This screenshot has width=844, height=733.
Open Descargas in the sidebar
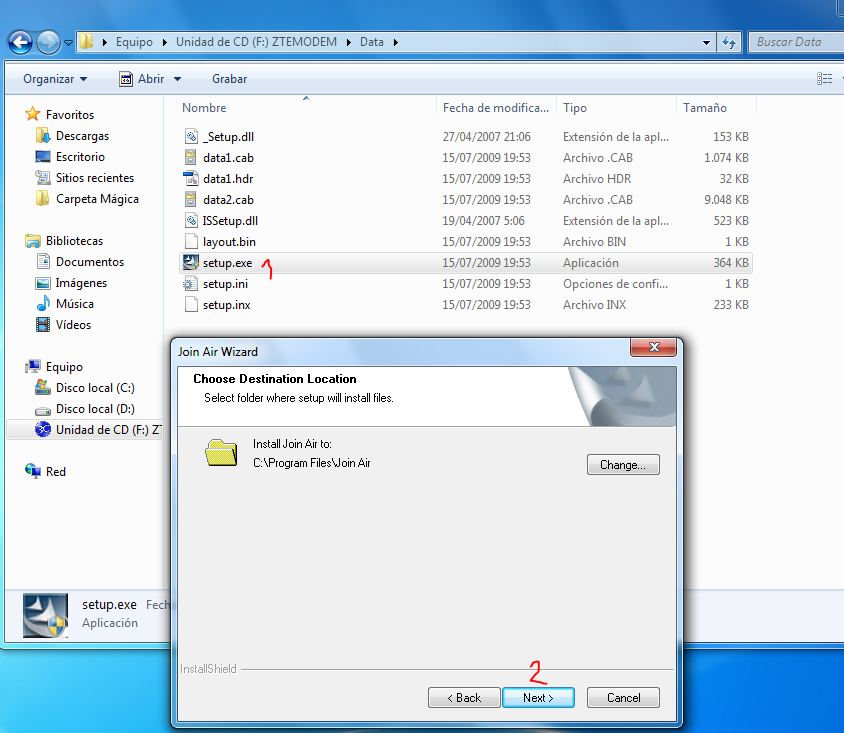82,136
